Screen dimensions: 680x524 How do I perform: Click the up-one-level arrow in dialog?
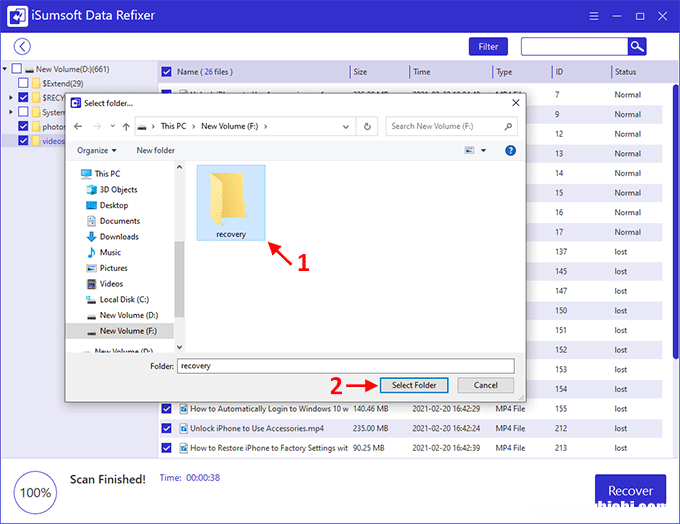pyautogui.click(x=126, y=126)
